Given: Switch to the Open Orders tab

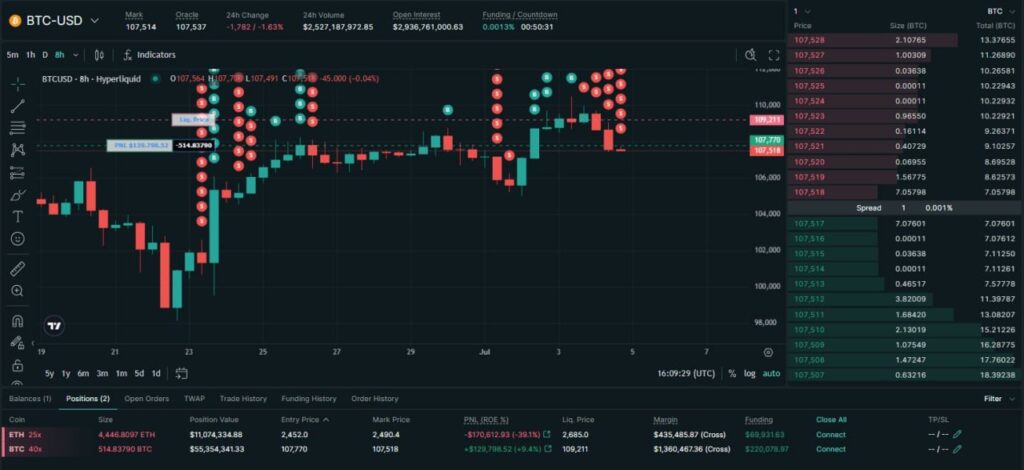Looking at the screenshot, I should tap(146, 398).
